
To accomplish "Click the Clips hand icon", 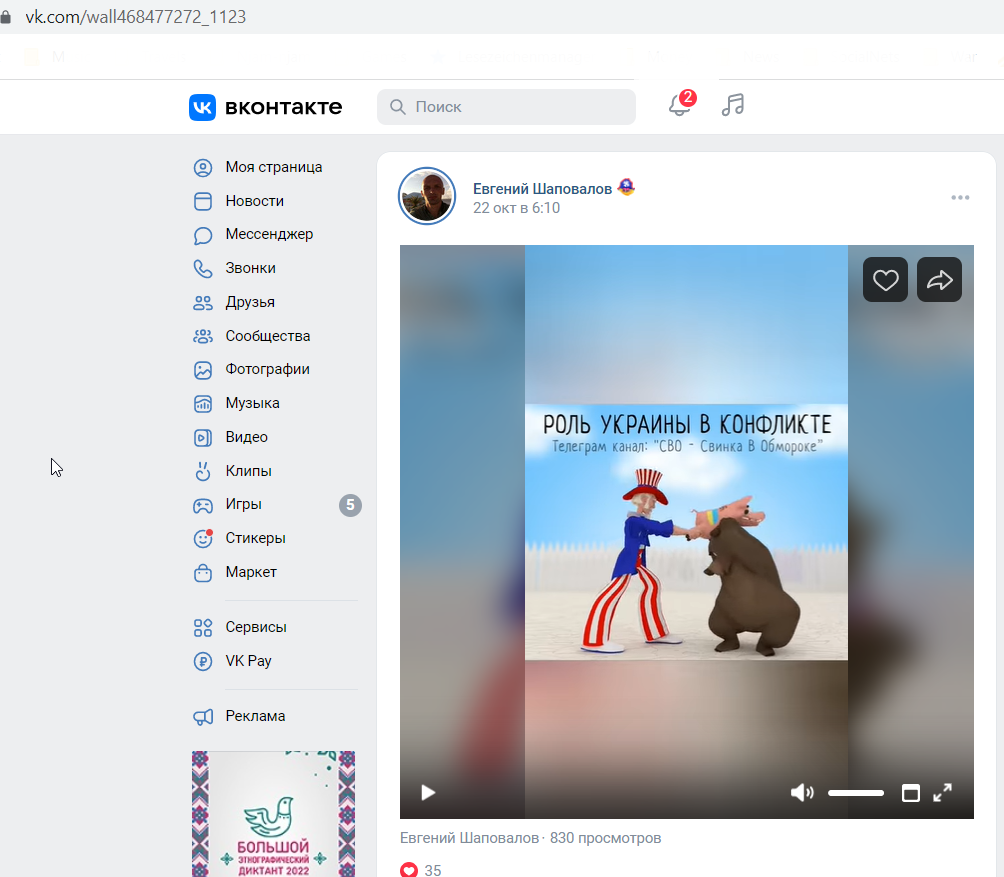I will 203,472.
